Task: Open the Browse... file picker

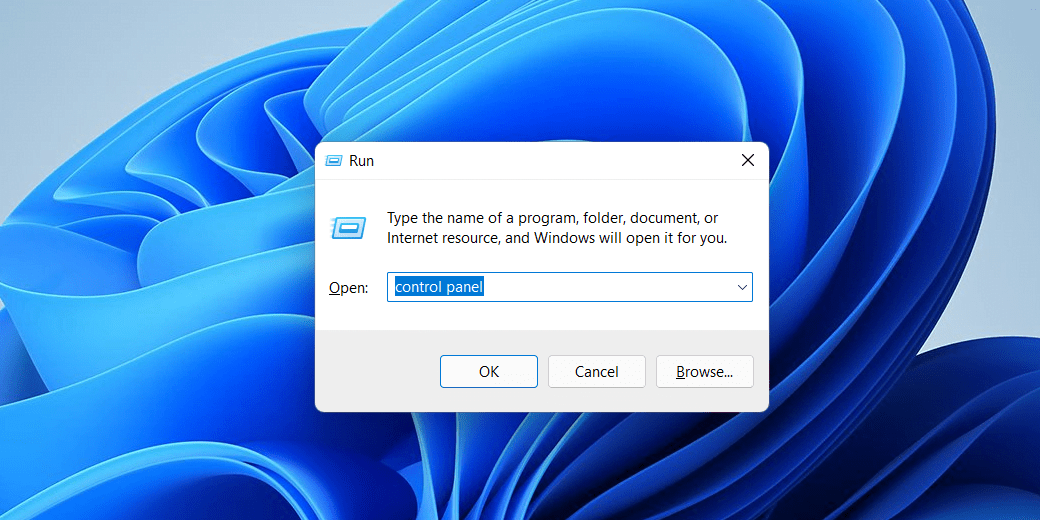Action: (704, 371)
